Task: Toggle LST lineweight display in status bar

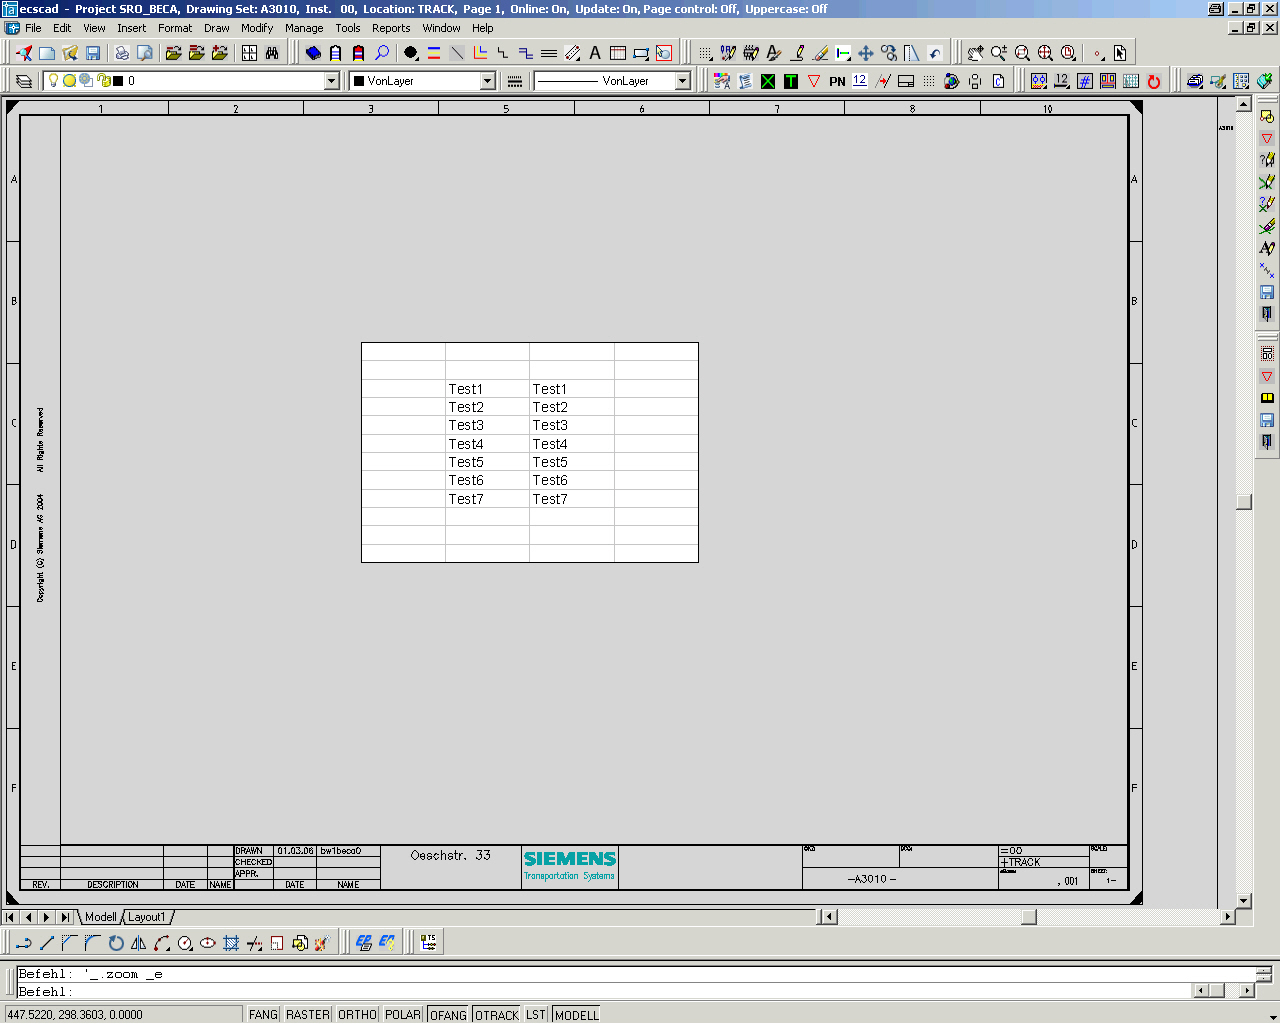Action: pos(536,1014)
